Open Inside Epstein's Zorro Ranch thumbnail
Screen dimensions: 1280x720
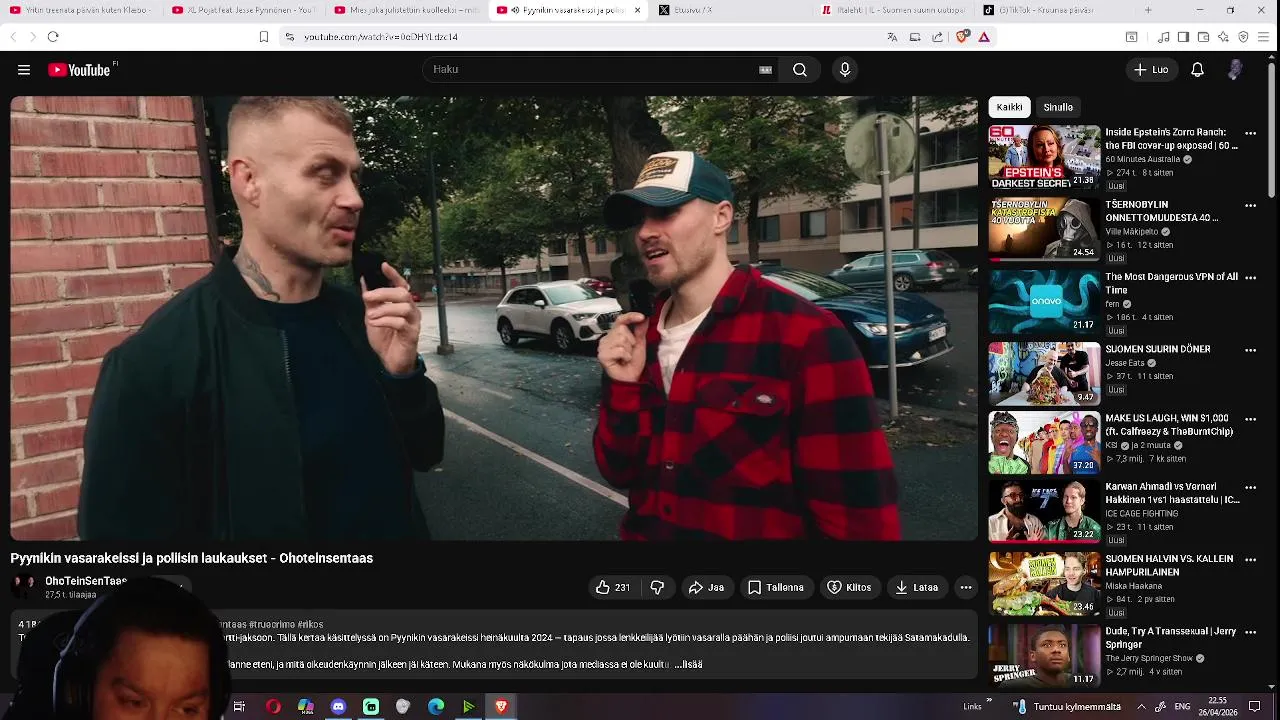pos(1044,157)
